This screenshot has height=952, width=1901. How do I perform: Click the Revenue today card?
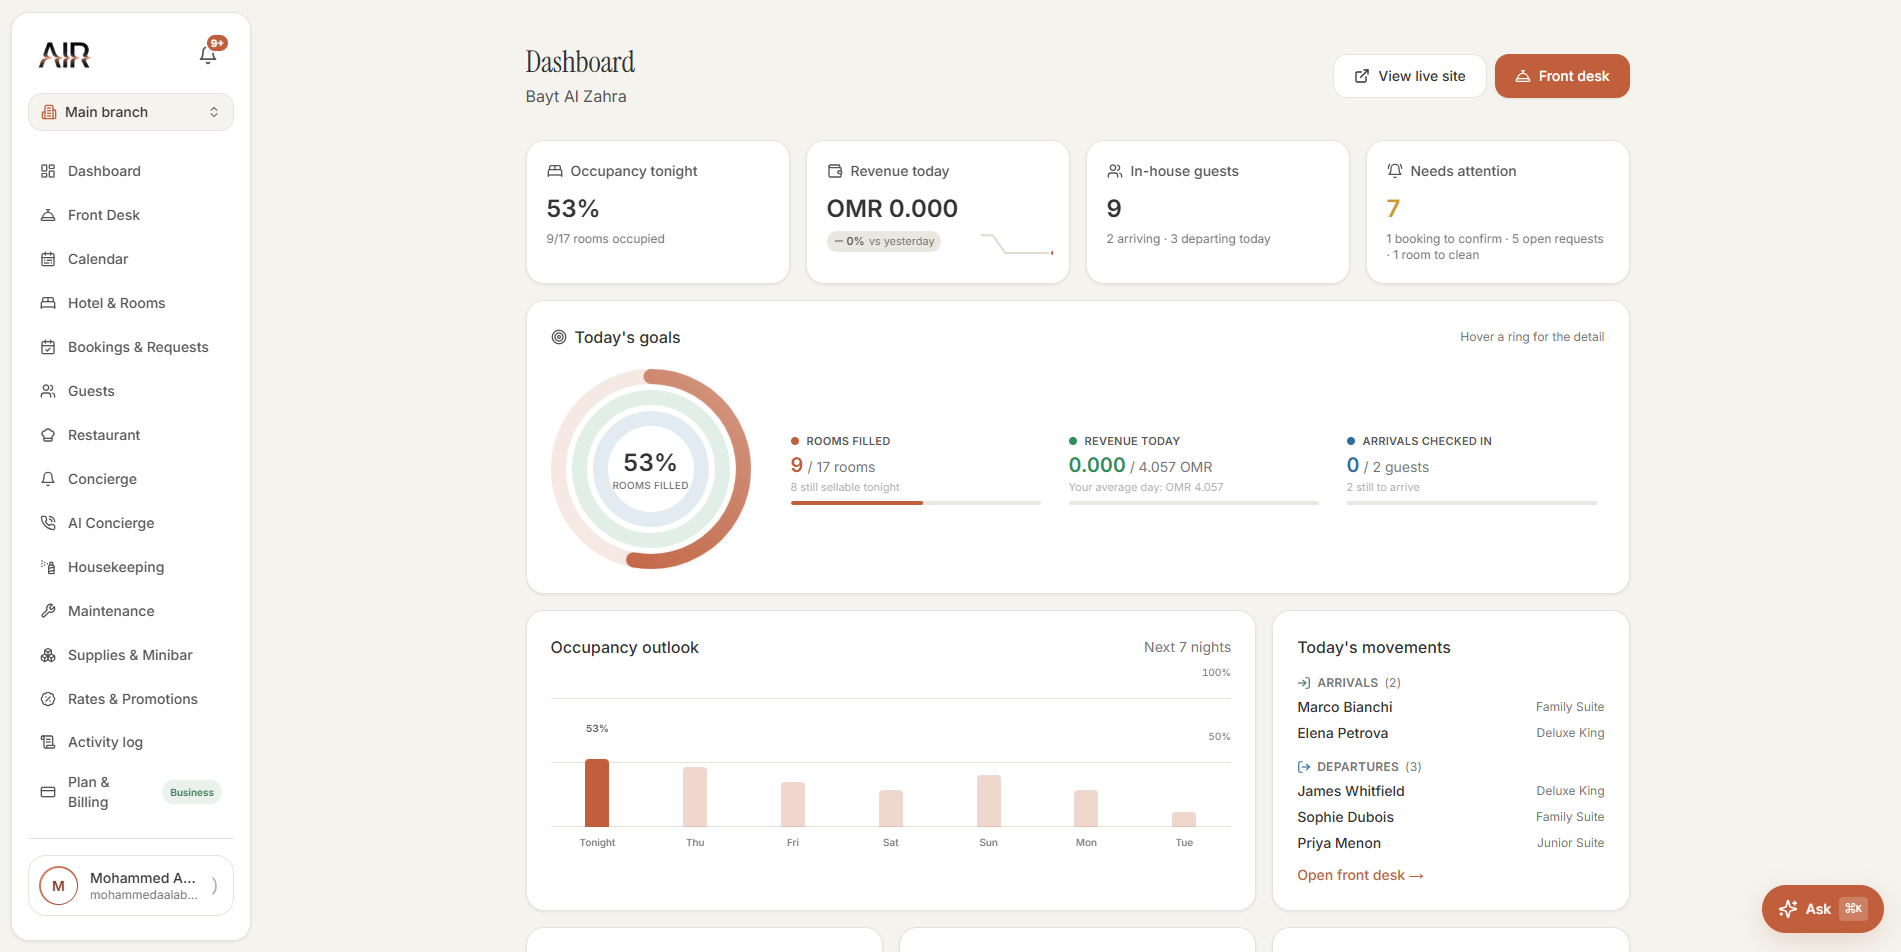pyautogui.click(x=938, y=212)
